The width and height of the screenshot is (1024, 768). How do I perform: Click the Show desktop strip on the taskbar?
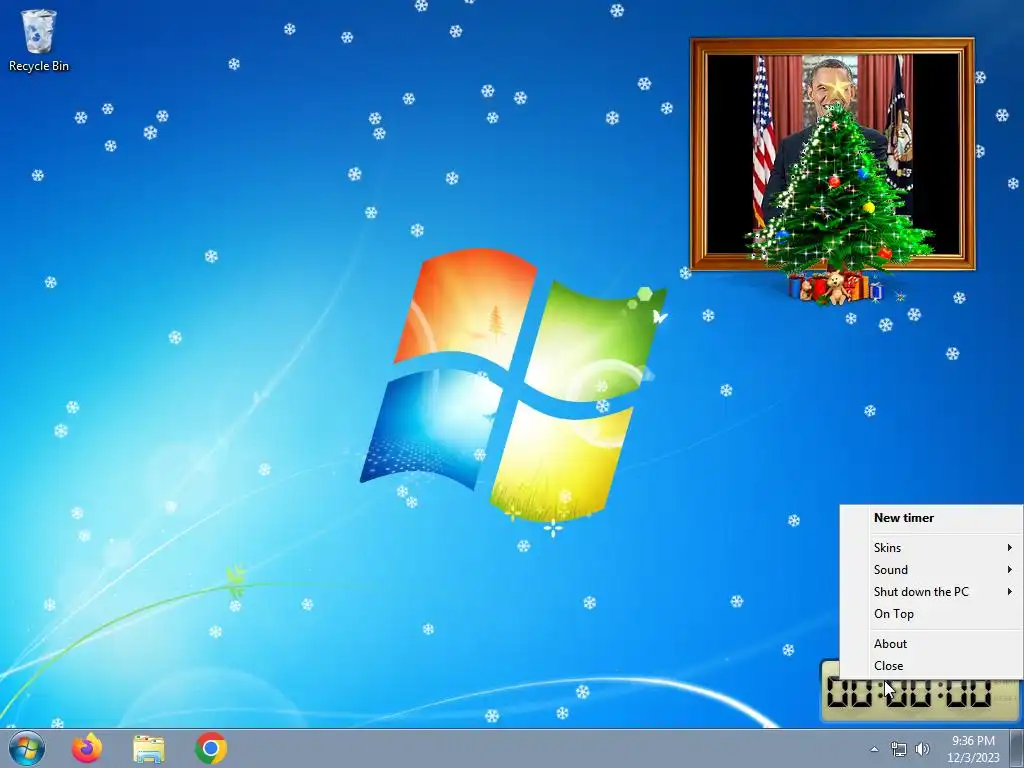click(x=1017, y=749)
